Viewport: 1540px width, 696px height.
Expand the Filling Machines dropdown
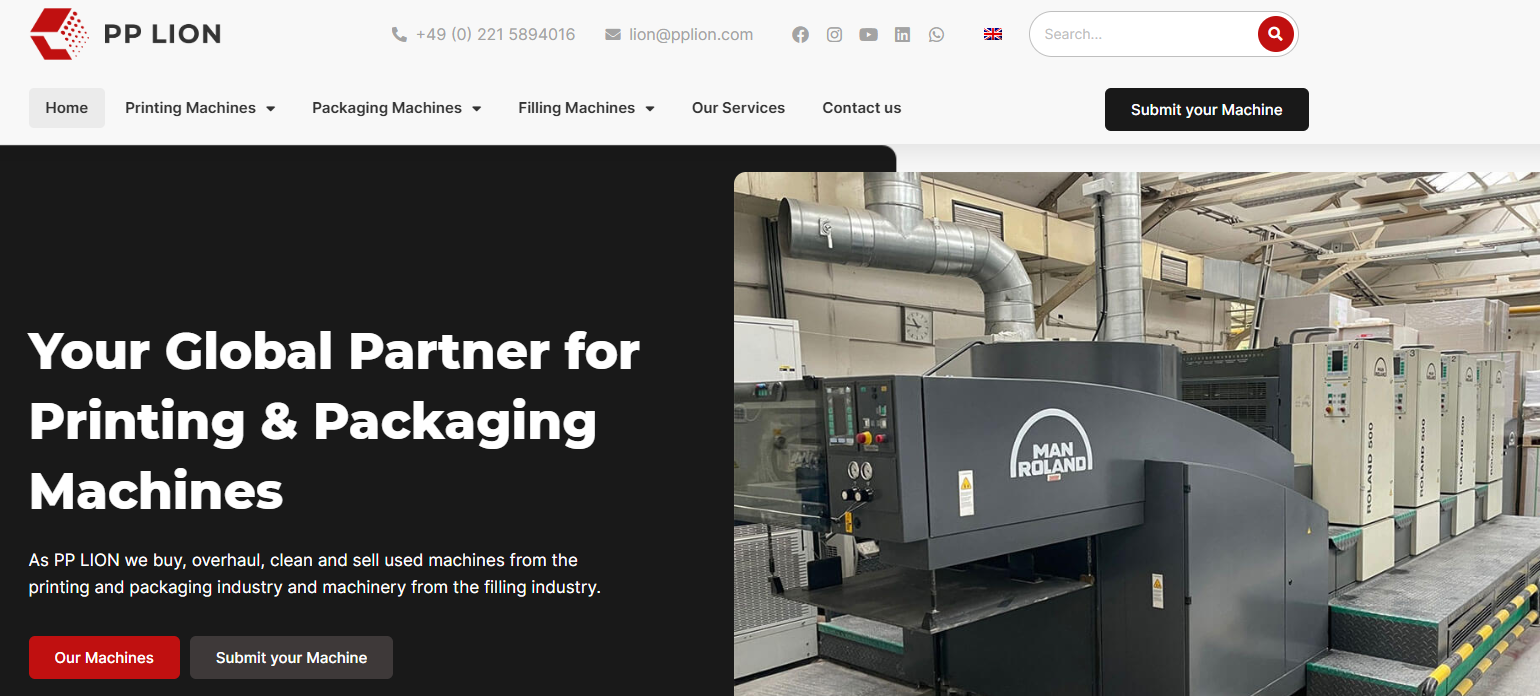[x=586, y=108]
